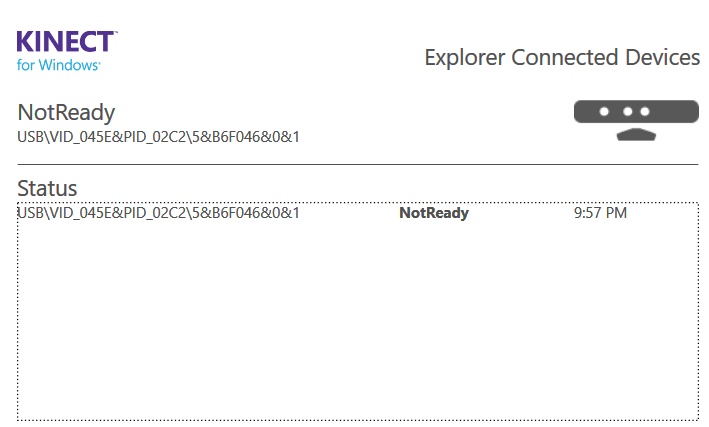Select the large NotReady sensor heading

[x=66, y=112]
